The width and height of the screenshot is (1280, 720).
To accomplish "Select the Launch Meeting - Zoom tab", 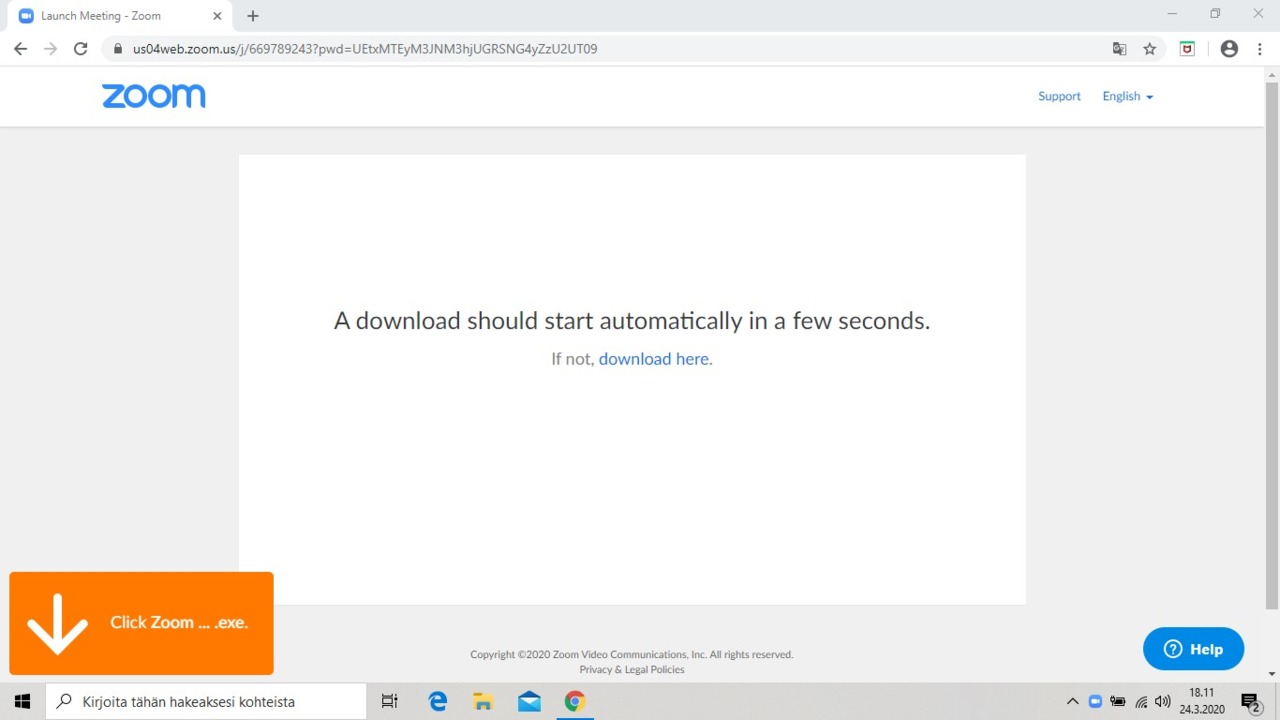I will [110, 16].
